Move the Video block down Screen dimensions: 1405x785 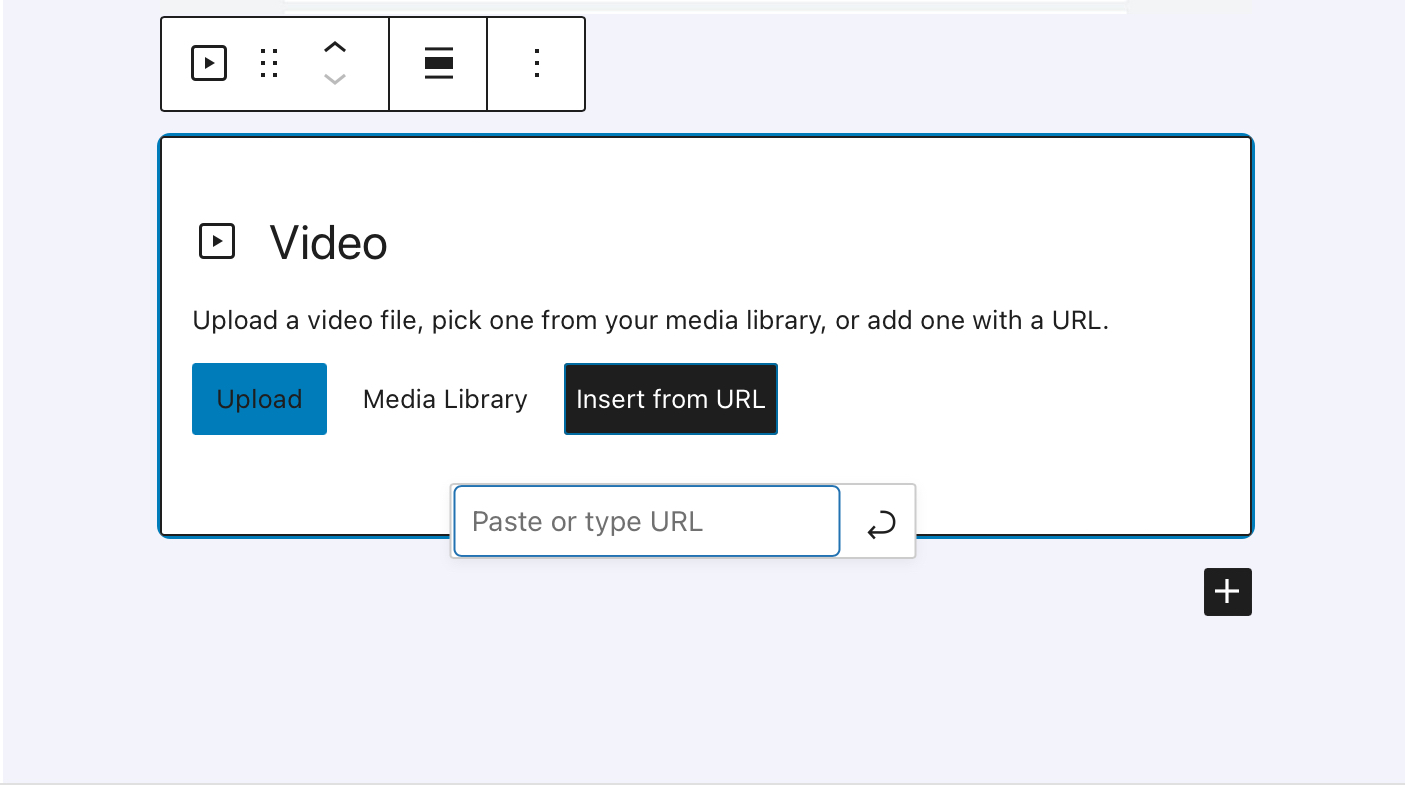(x=335, y=79)
